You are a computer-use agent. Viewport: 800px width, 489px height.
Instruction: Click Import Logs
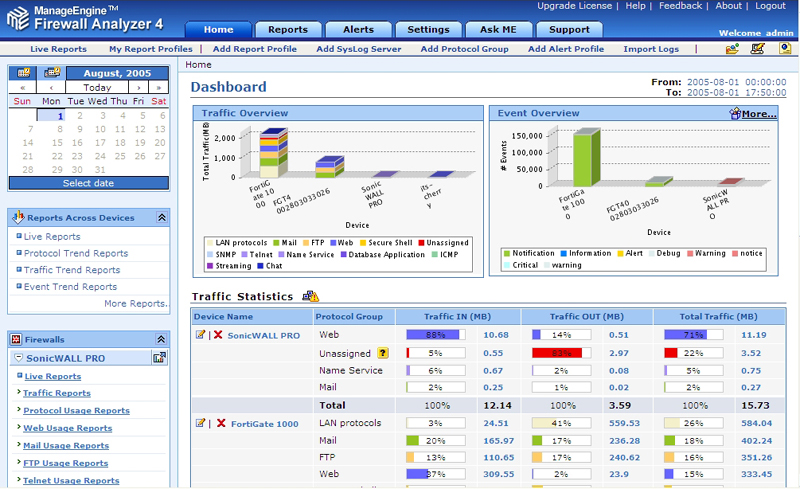pyautogui.click(x=651, y=49)
